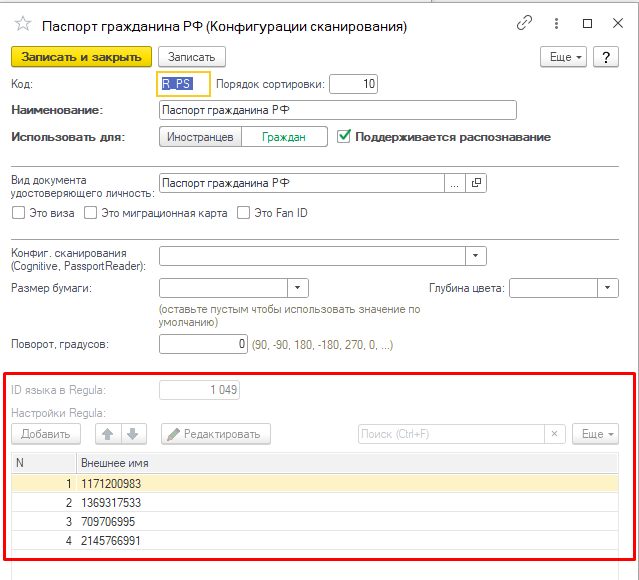The height and width of the screenshot is (580, 639).
Task: Click the ellipsis select button for document type
Action: [x=454, y=183]
